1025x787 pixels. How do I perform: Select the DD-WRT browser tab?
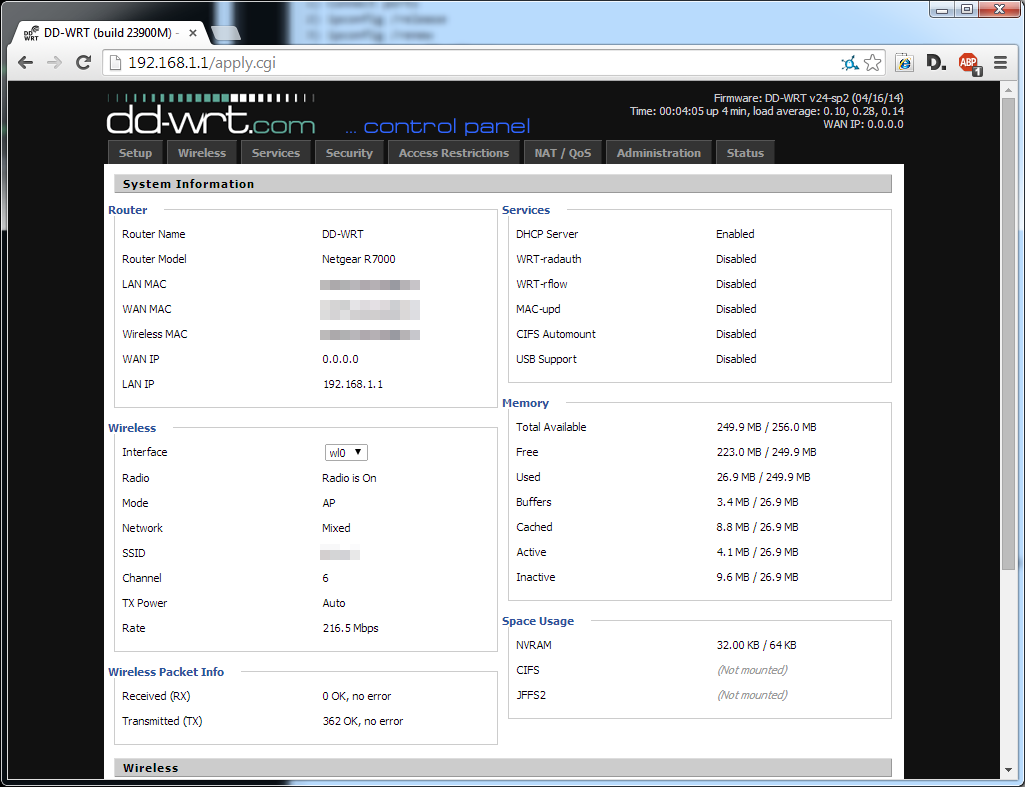coord(100,31)
